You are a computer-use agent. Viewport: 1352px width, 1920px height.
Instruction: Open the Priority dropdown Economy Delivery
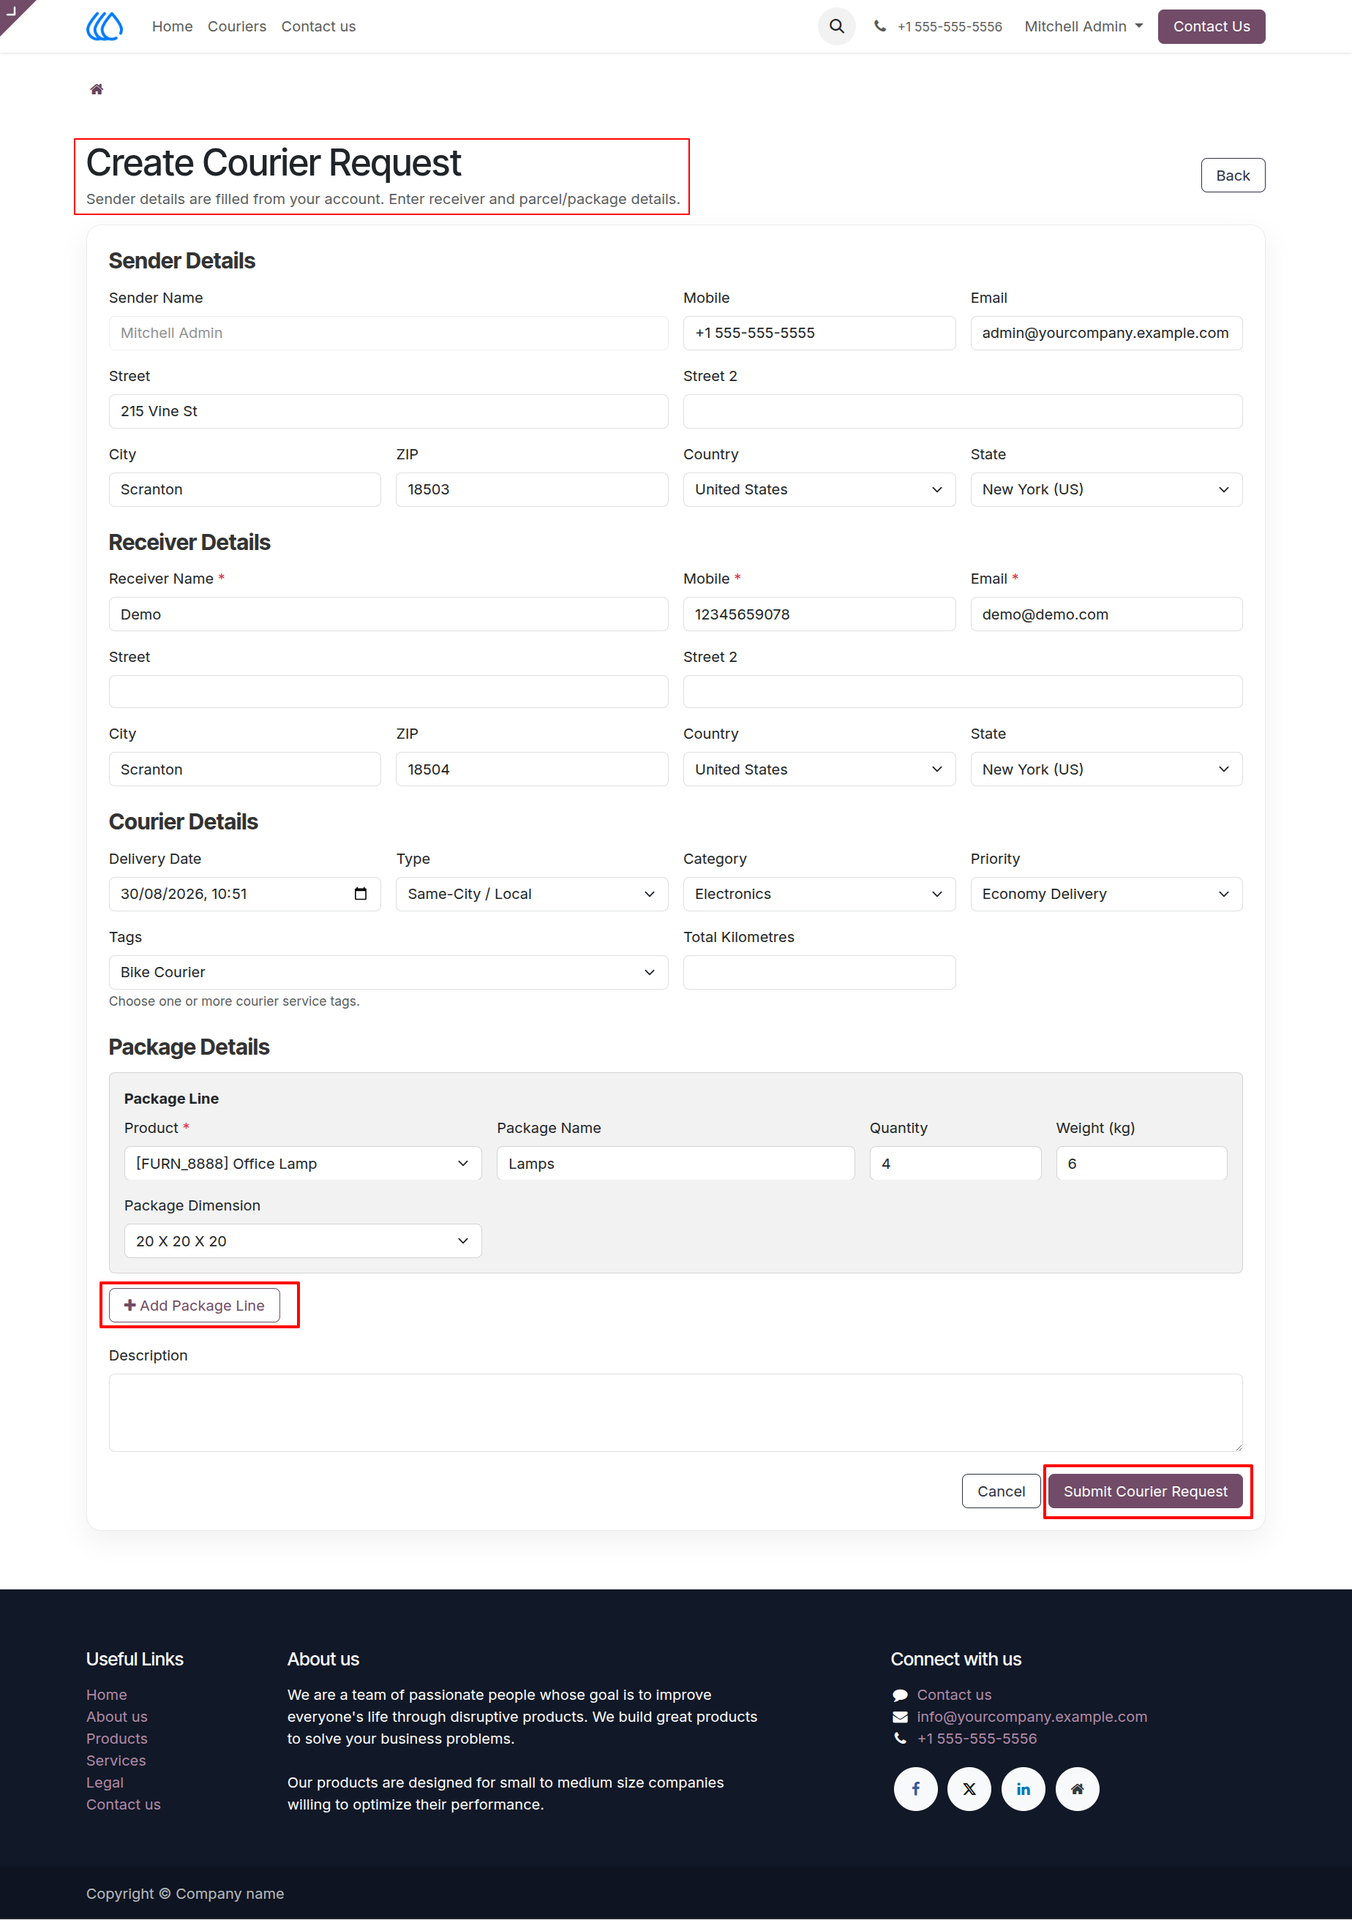point(1106,894)
